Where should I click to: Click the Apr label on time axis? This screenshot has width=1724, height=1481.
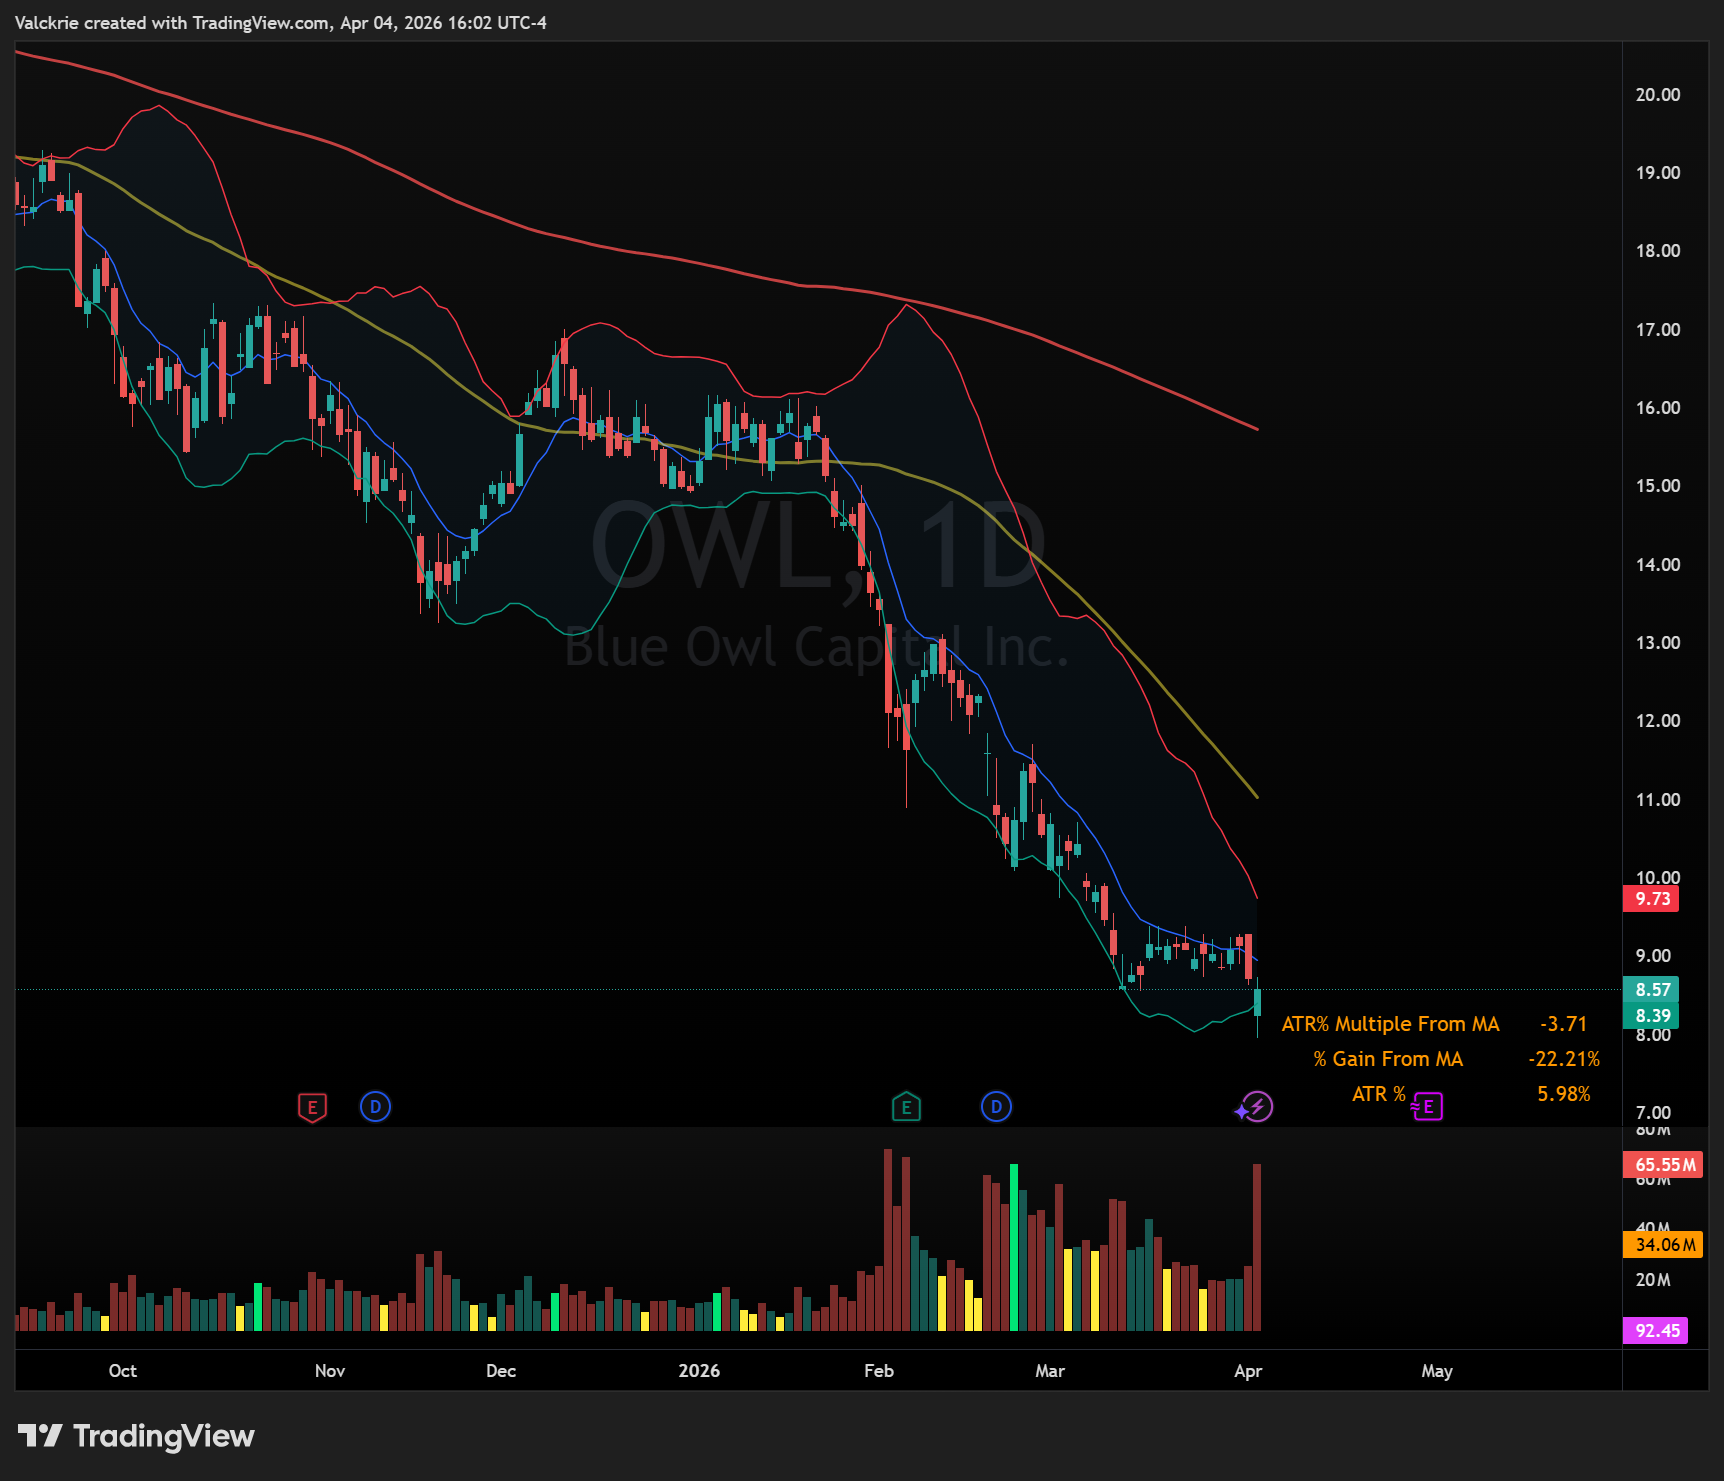[1248, 1371]
